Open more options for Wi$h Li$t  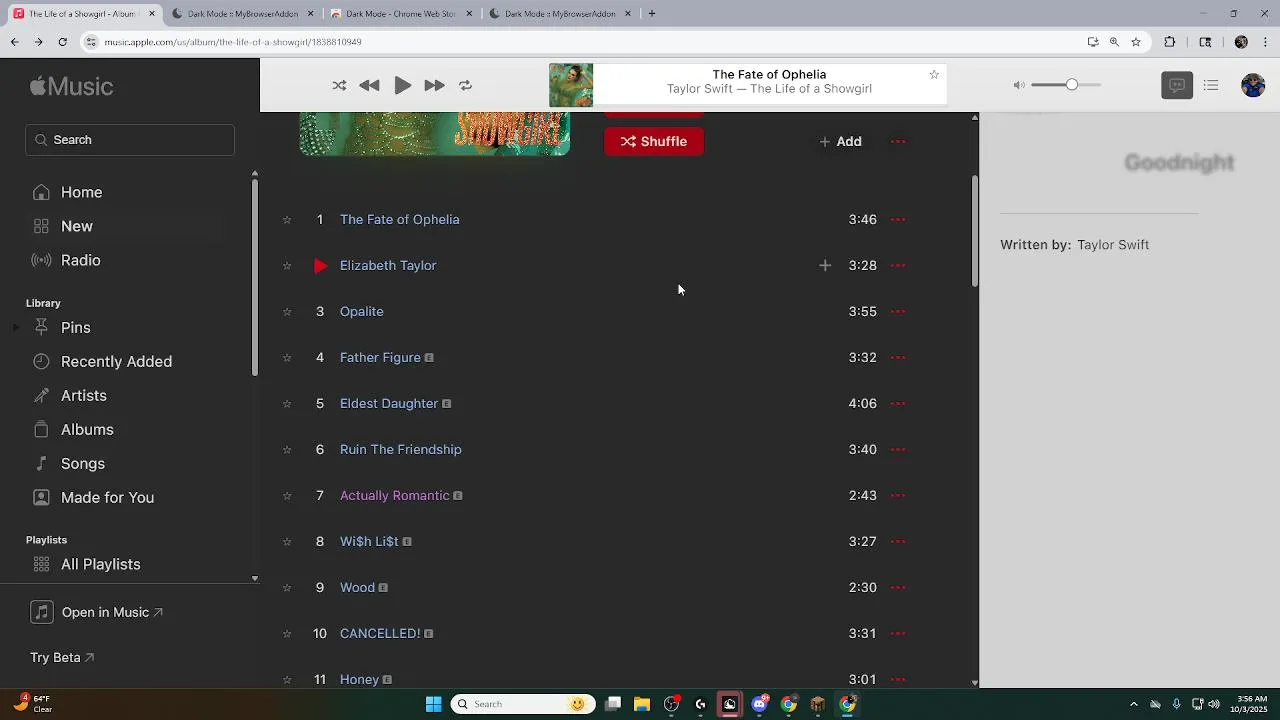click(x=898, y=542)
